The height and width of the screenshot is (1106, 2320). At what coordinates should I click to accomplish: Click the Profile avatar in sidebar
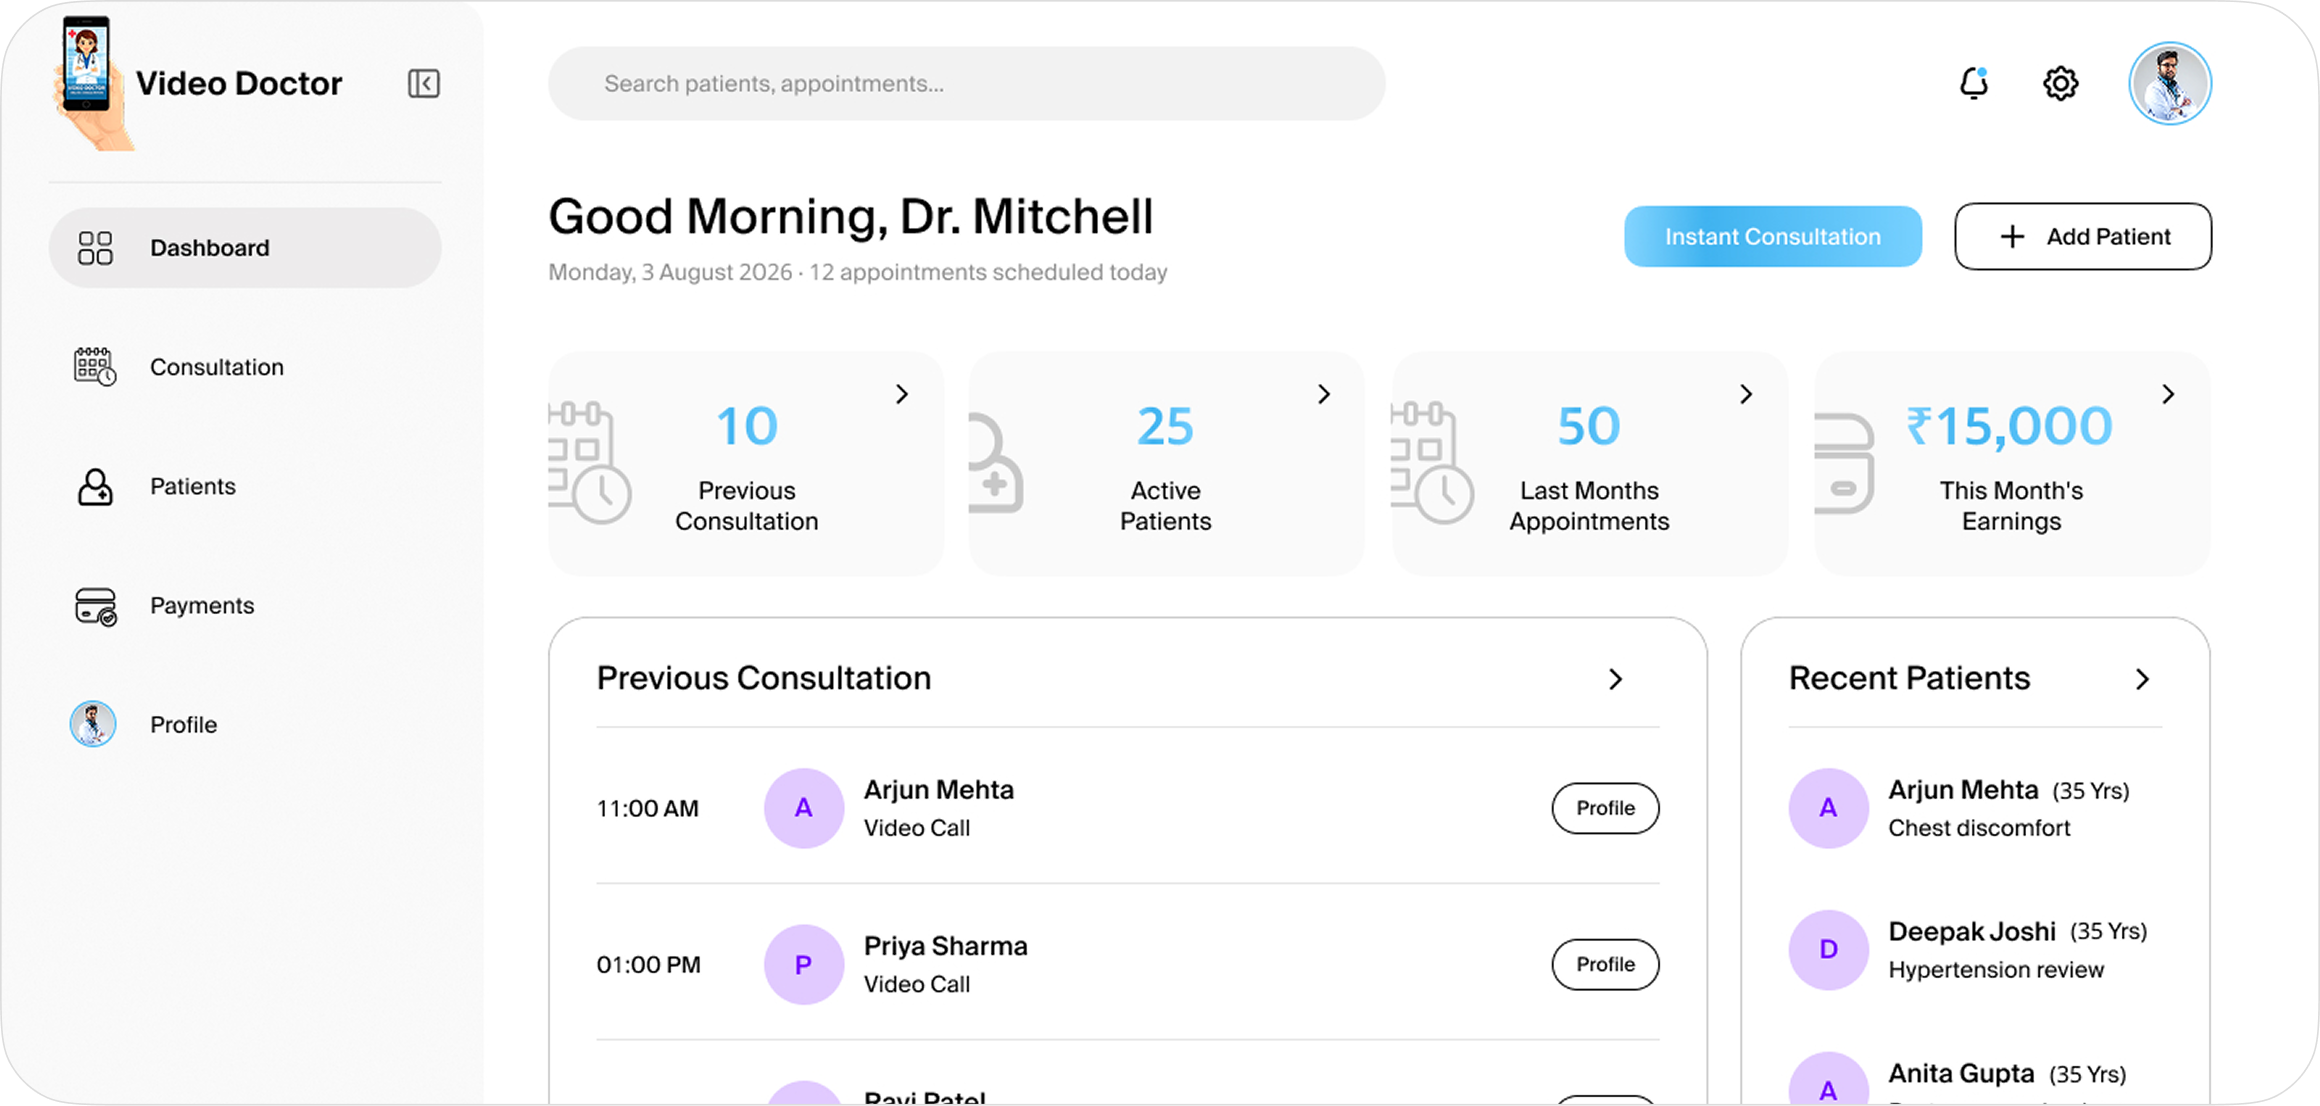point(93,724)
